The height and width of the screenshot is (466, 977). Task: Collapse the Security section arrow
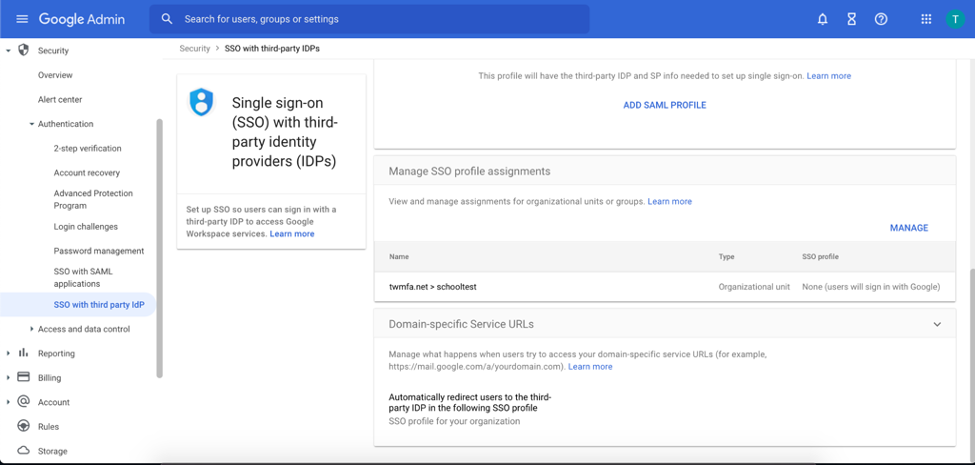click(x=9, y=50)
